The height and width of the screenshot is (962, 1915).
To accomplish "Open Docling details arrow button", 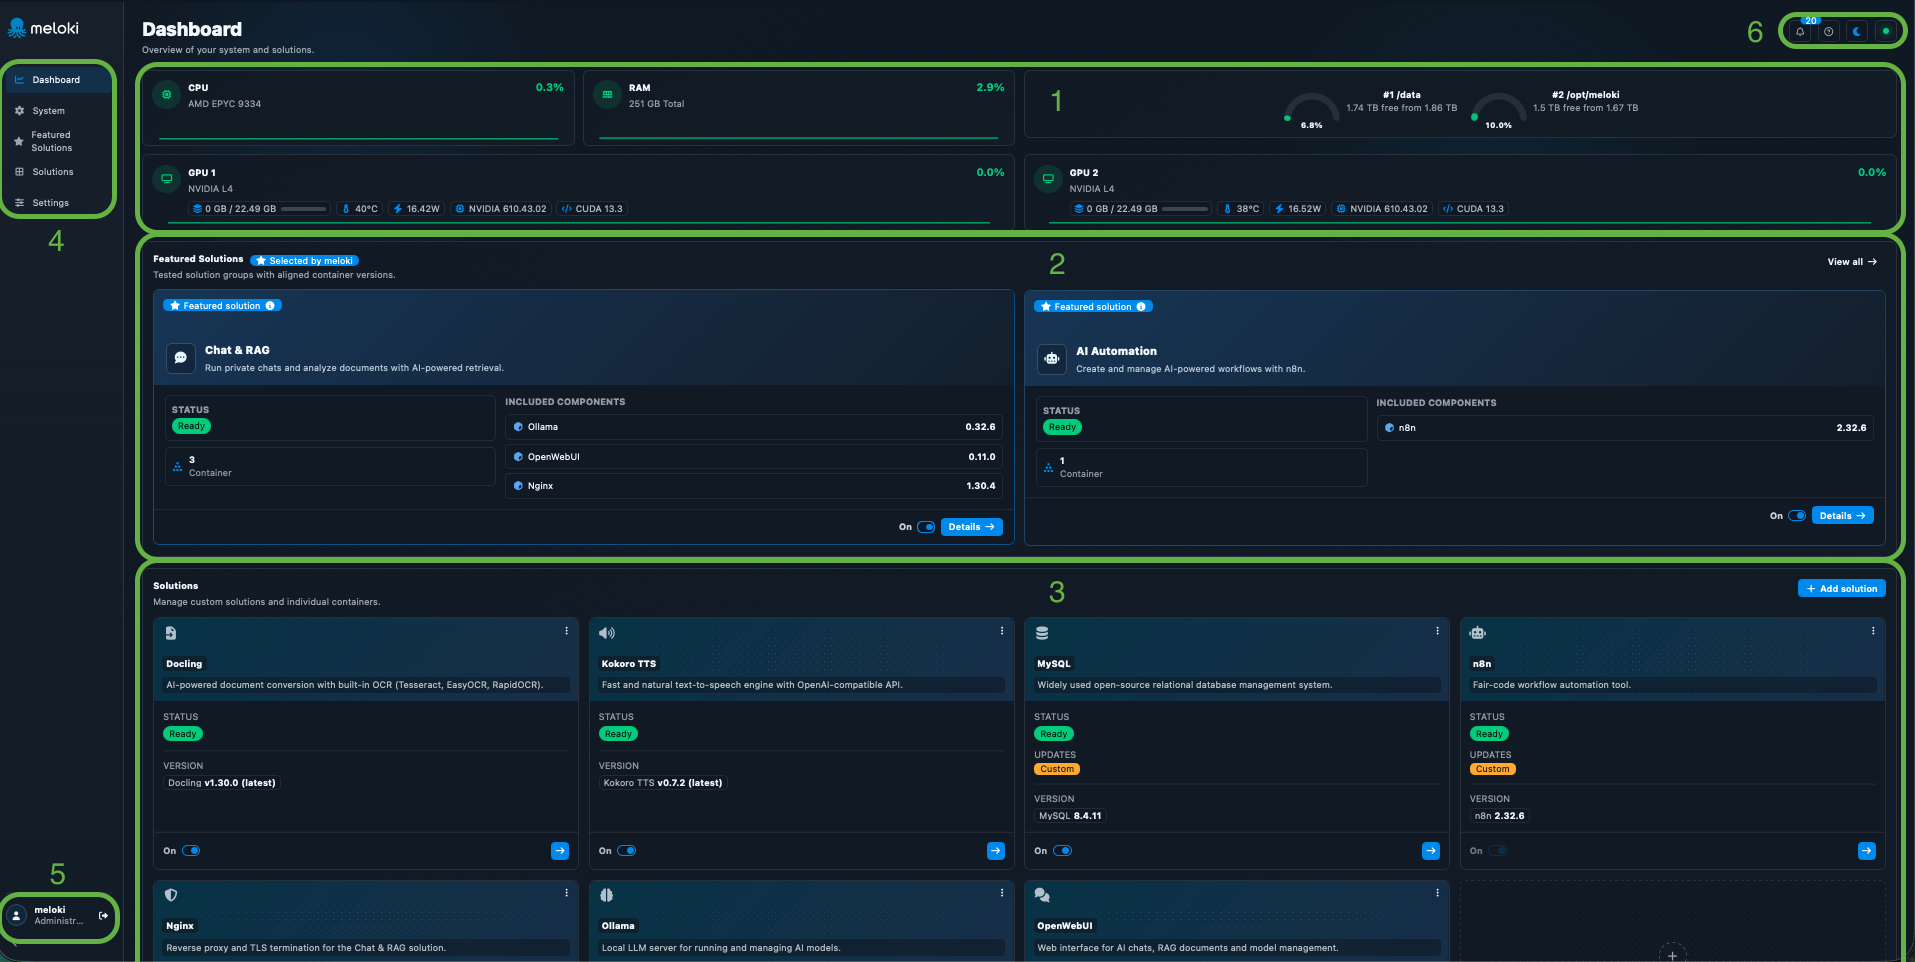I will tap(560, 851).
